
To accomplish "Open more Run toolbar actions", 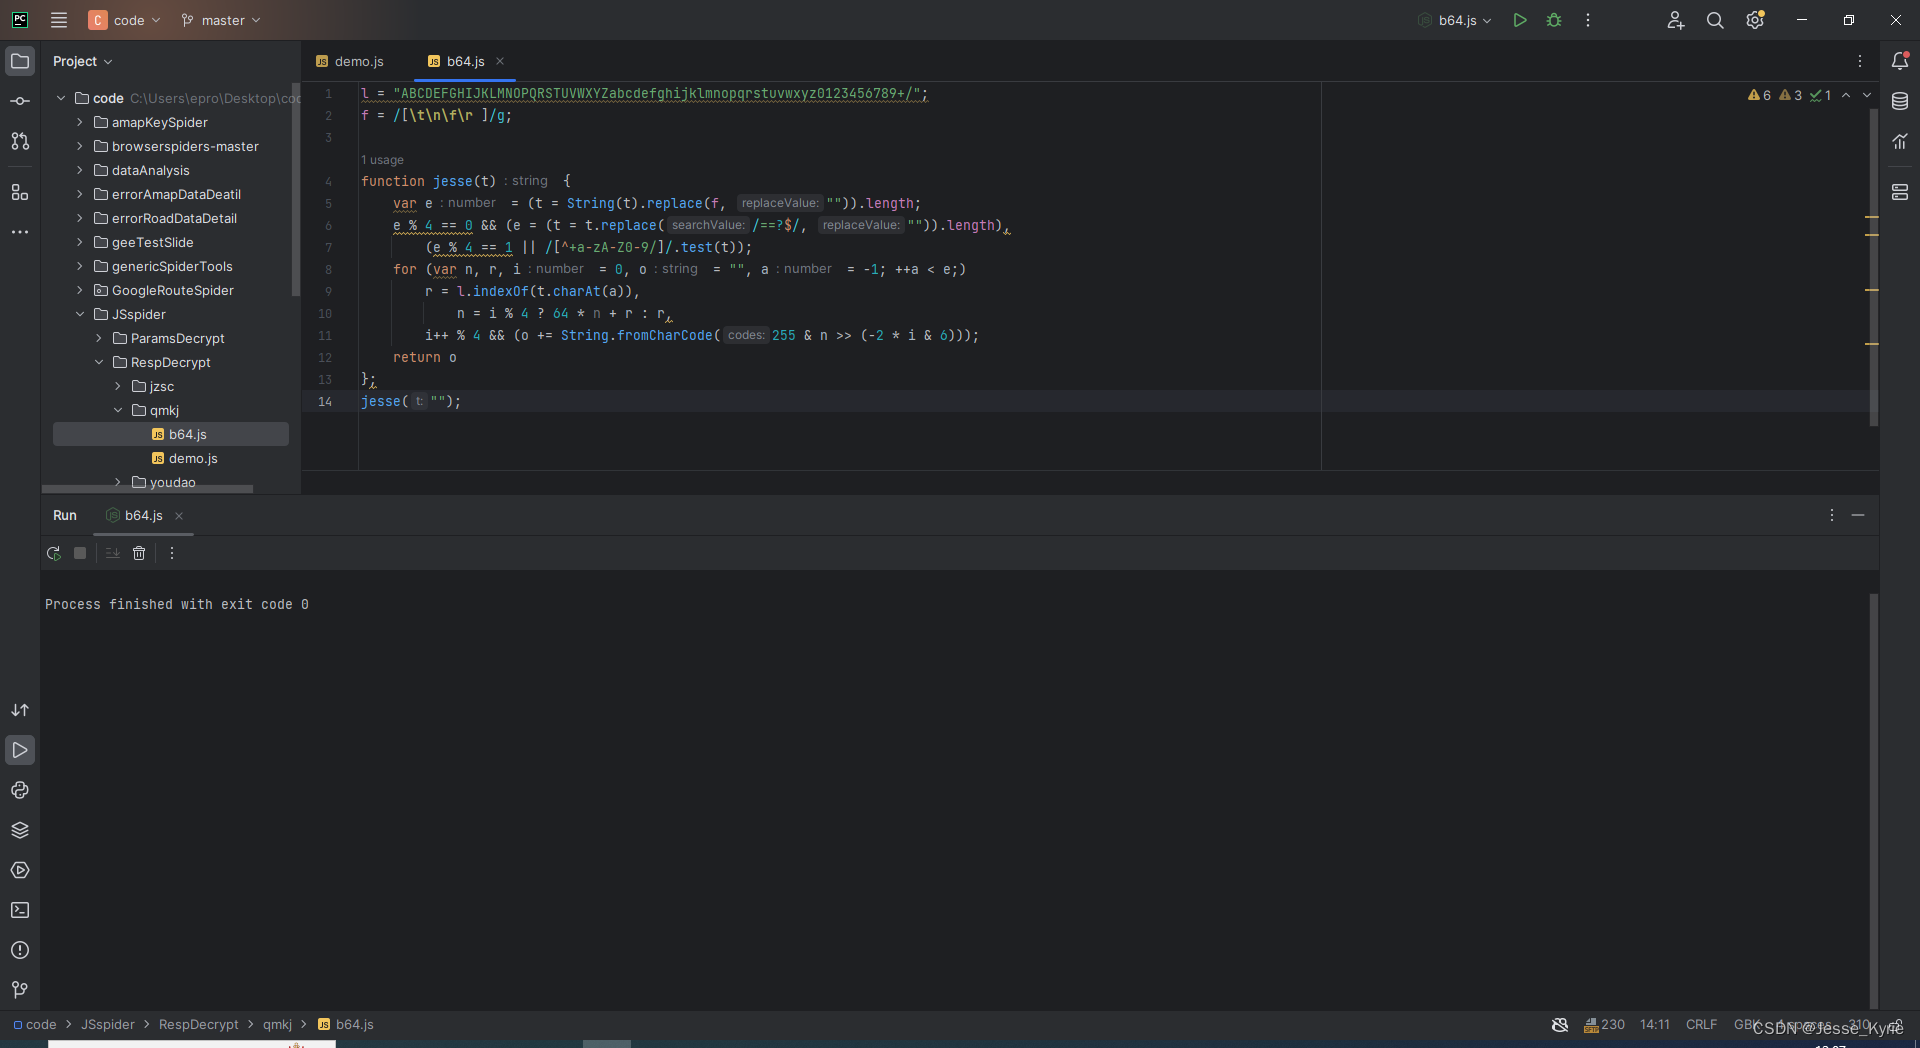I will (172, 553).
